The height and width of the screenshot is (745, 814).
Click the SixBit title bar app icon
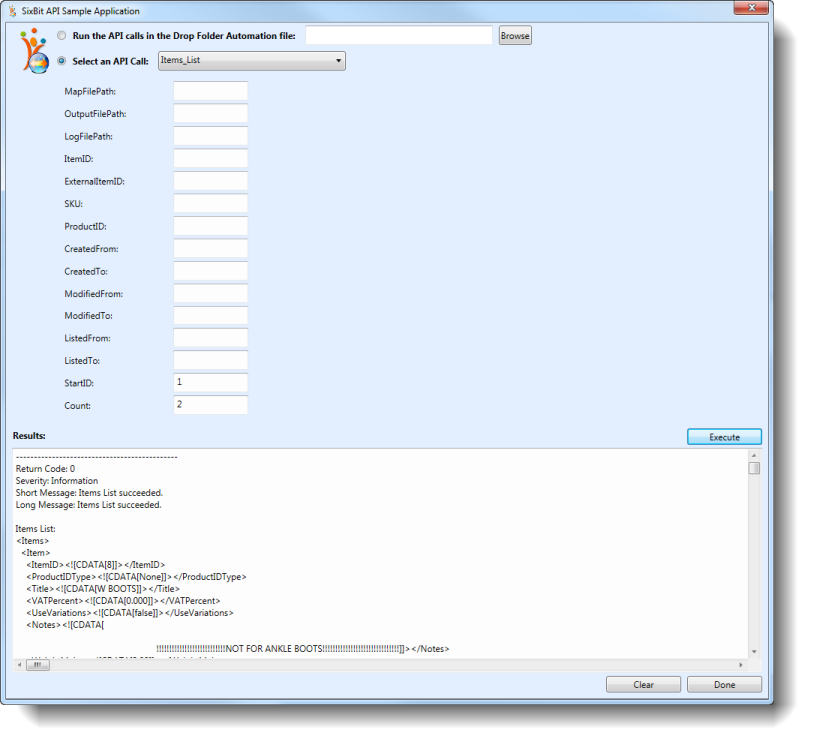12,11
